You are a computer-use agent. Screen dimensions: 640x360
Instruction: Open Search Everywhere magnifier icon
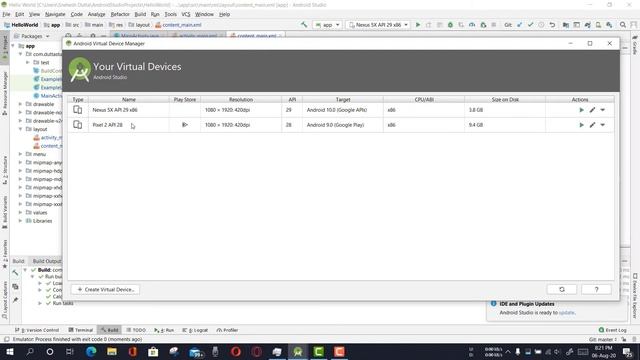(623, 25)
